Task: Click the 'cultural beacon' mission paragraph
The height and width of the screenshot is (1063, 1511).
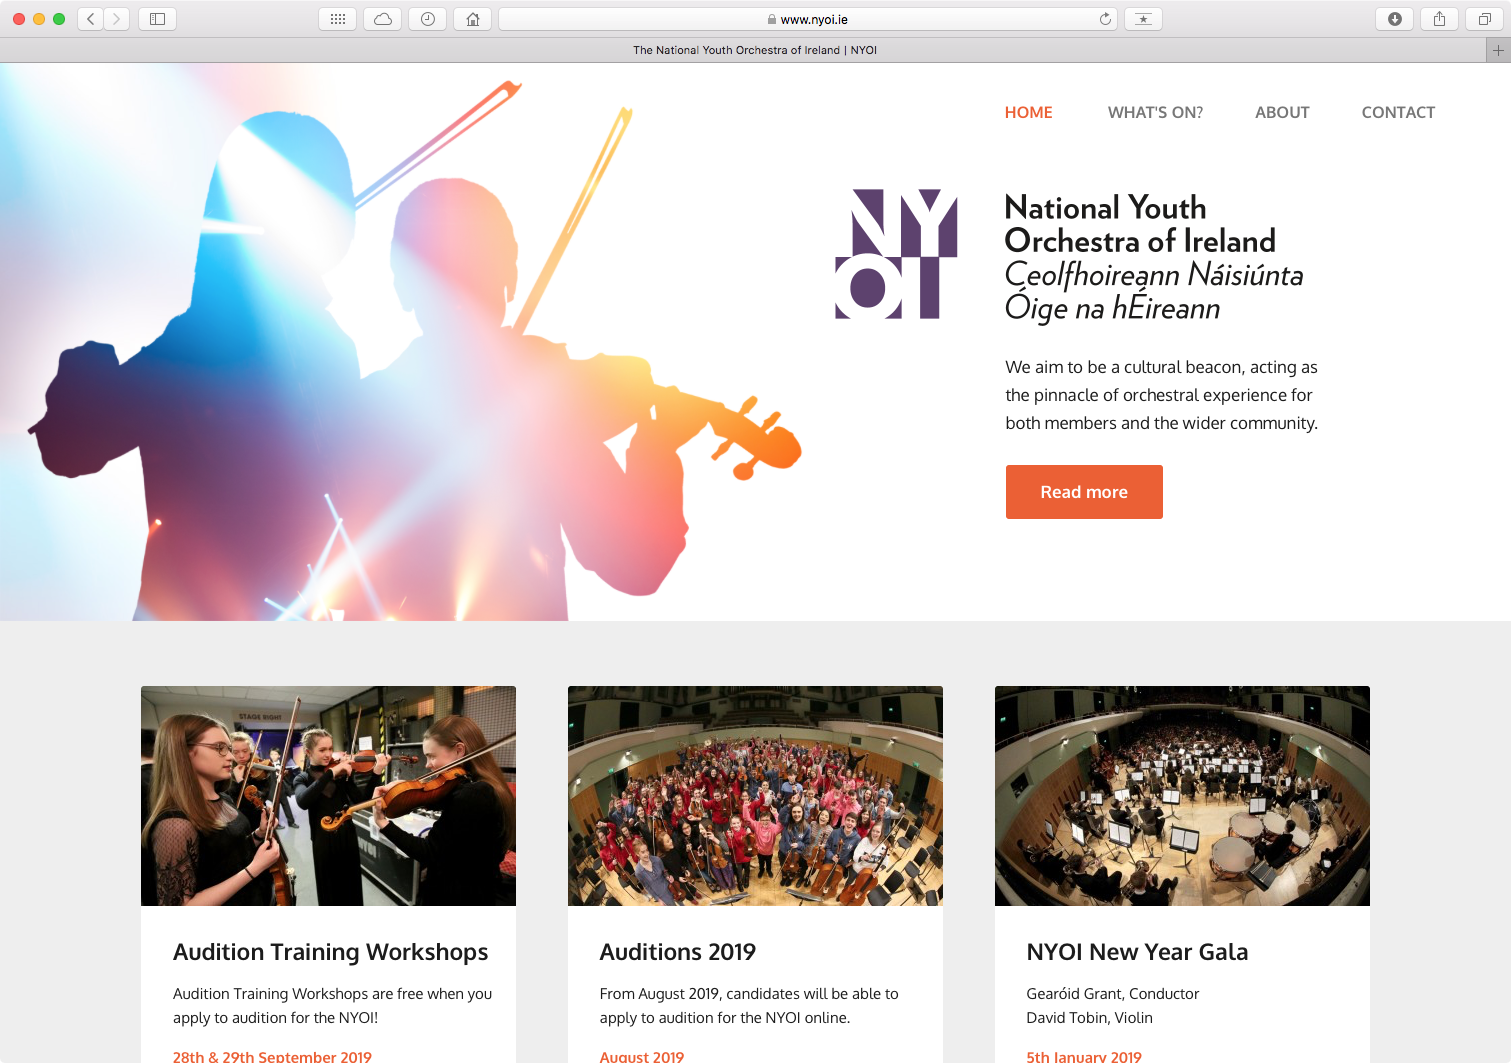Action: coord(1161,395)
